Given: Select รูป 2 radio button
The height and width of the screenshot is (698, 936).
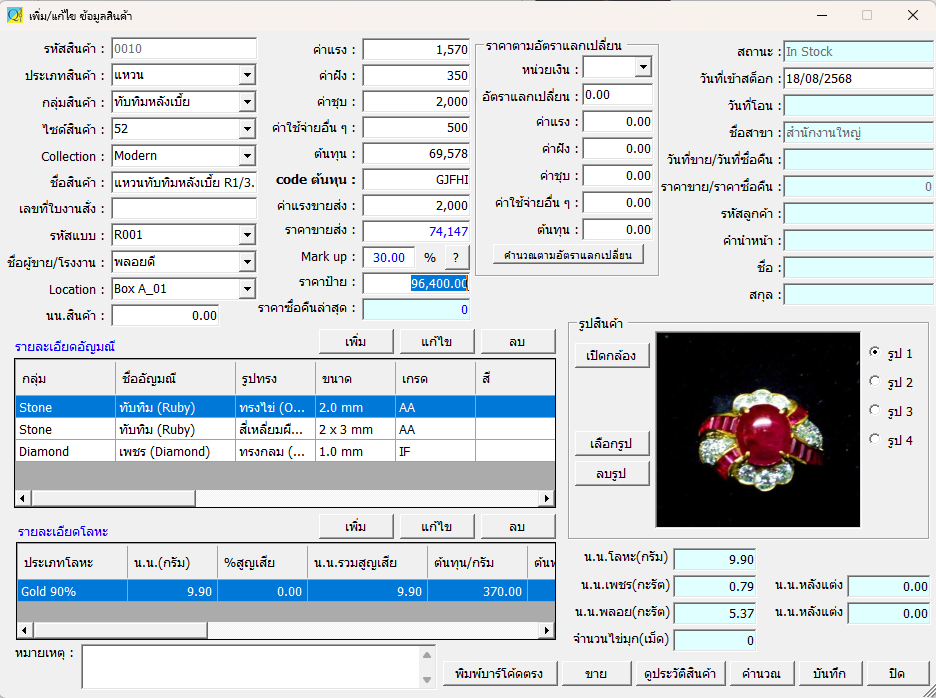Looking at the screenshot, I should tap(875, 382).
